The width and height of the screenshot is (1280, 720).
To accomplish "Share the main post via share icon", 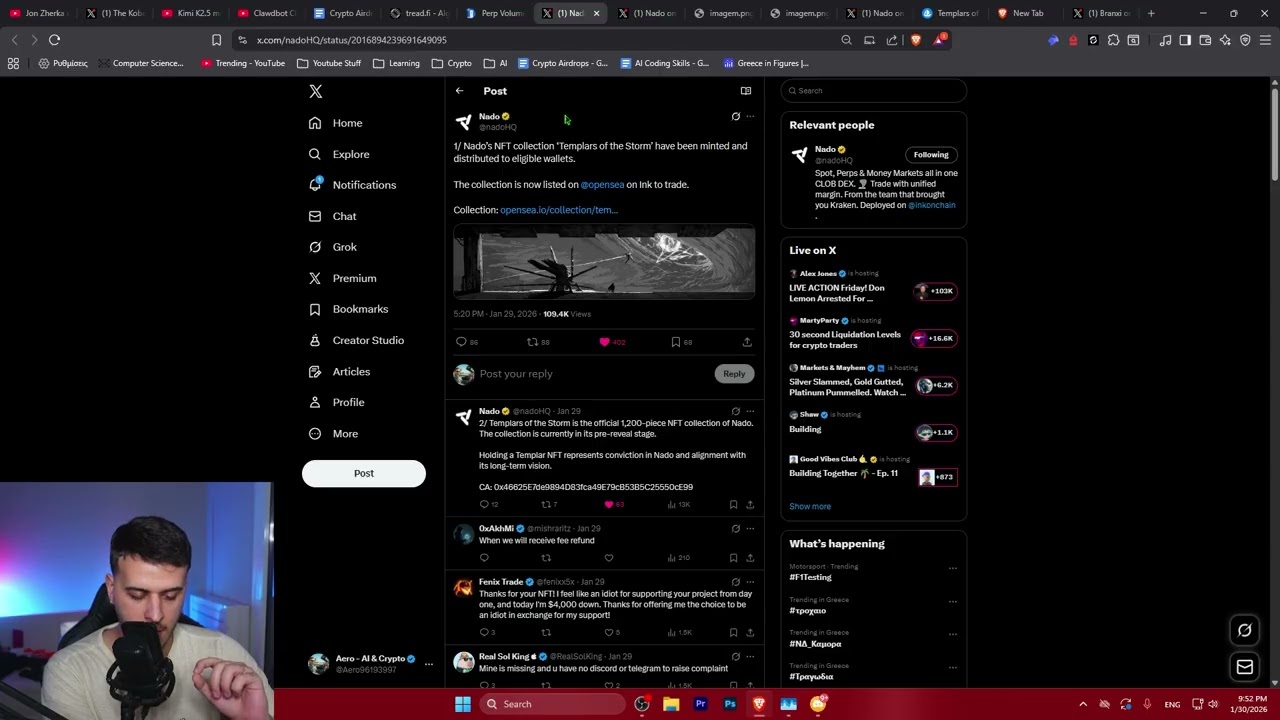I will 747,342.
